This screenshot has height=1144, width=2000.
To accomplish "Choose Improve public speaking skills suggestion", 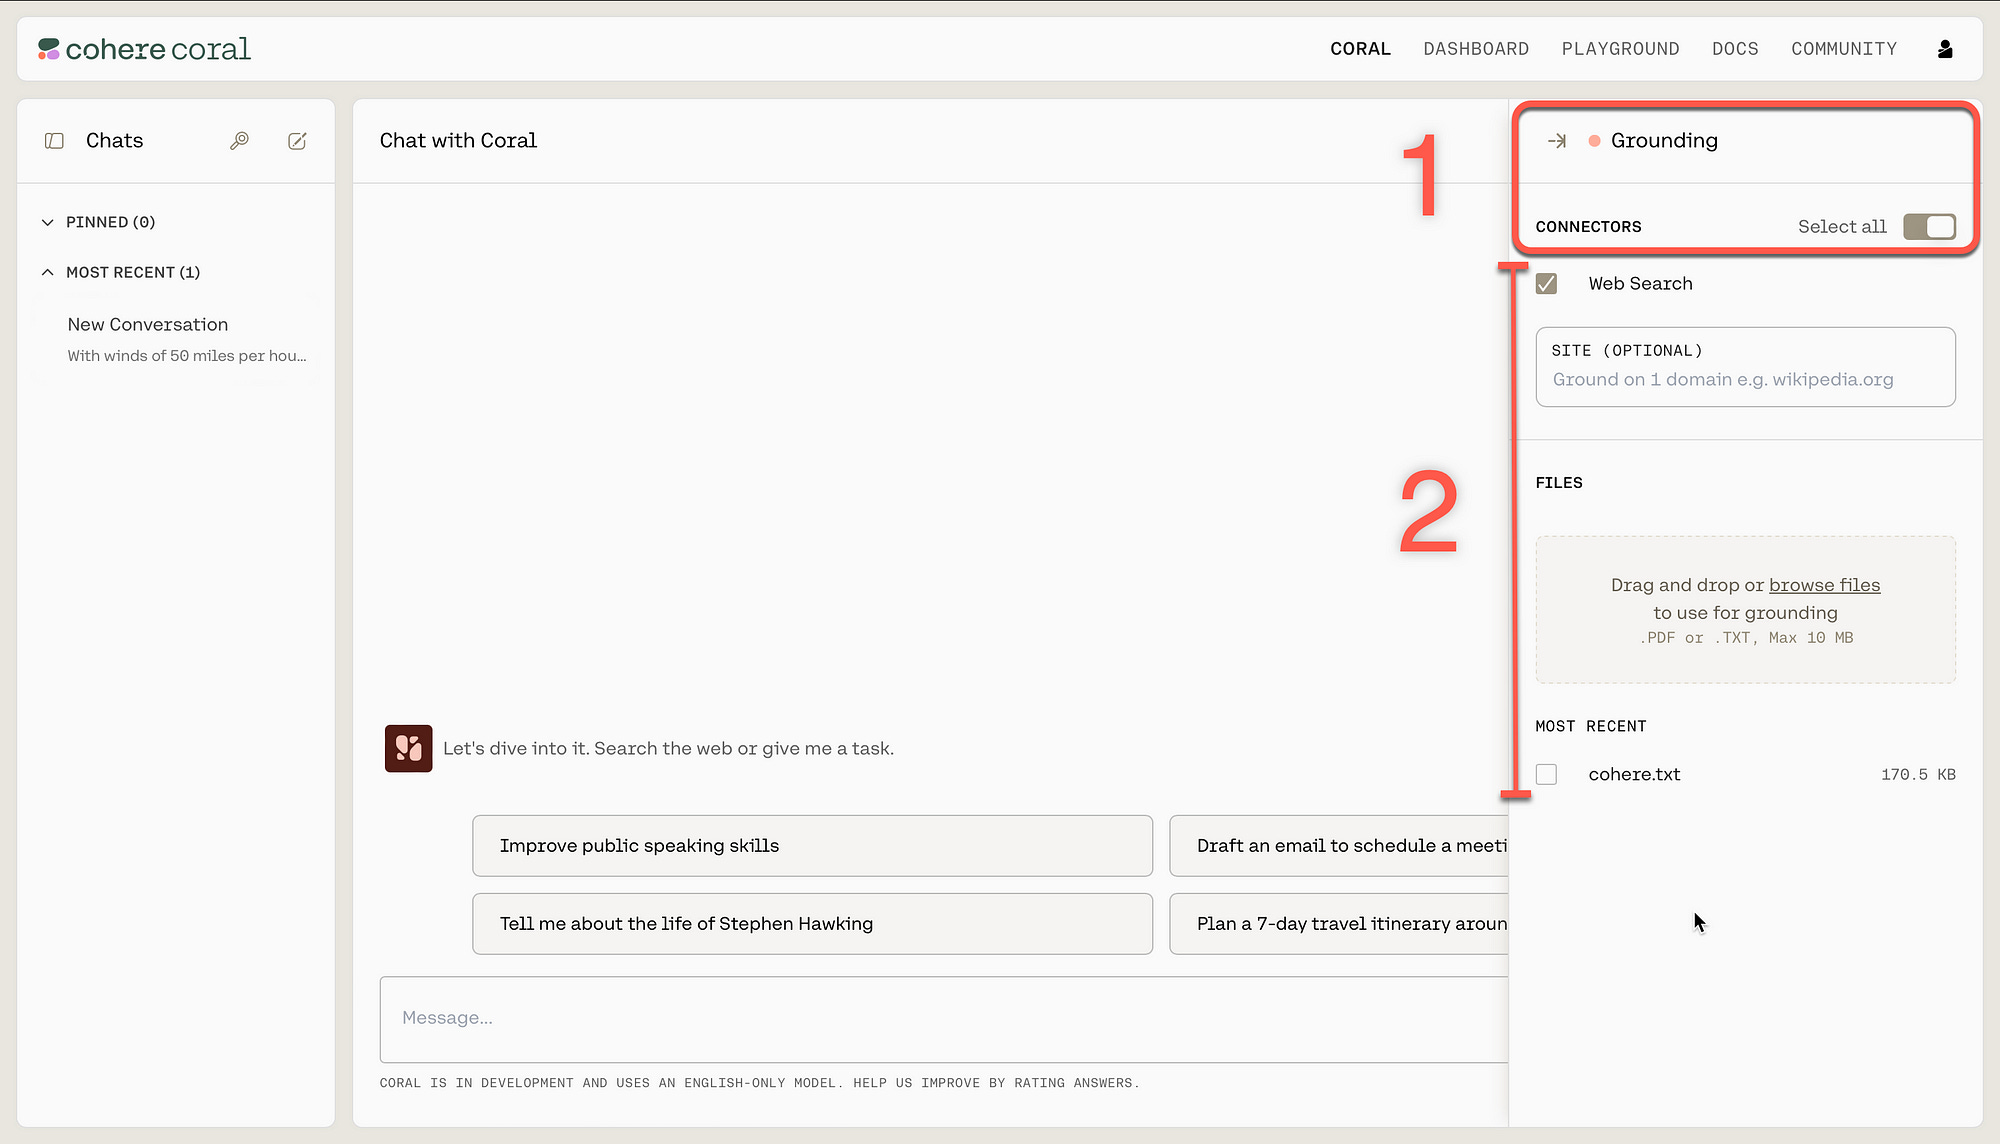I will point(812,846).
